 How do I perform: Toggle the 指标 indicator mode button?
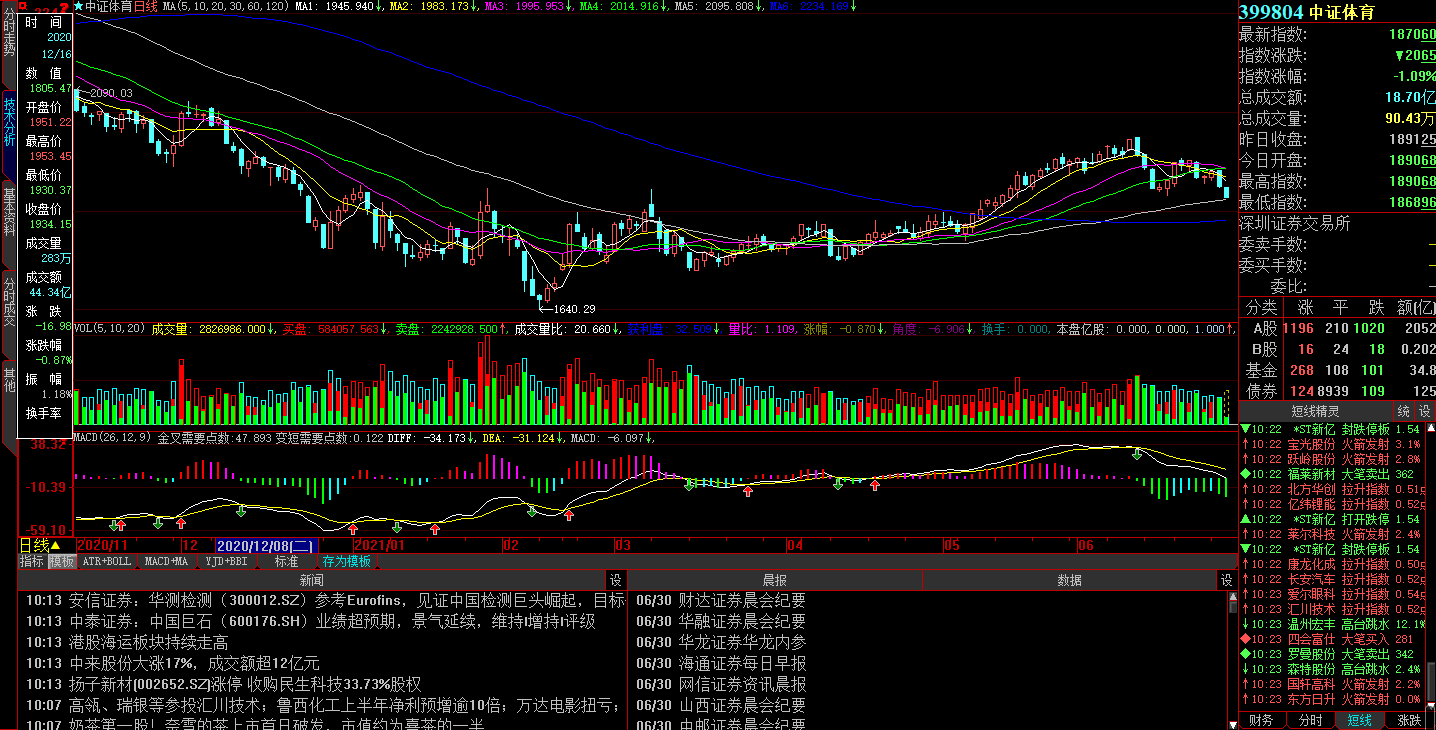coord(32,561)
